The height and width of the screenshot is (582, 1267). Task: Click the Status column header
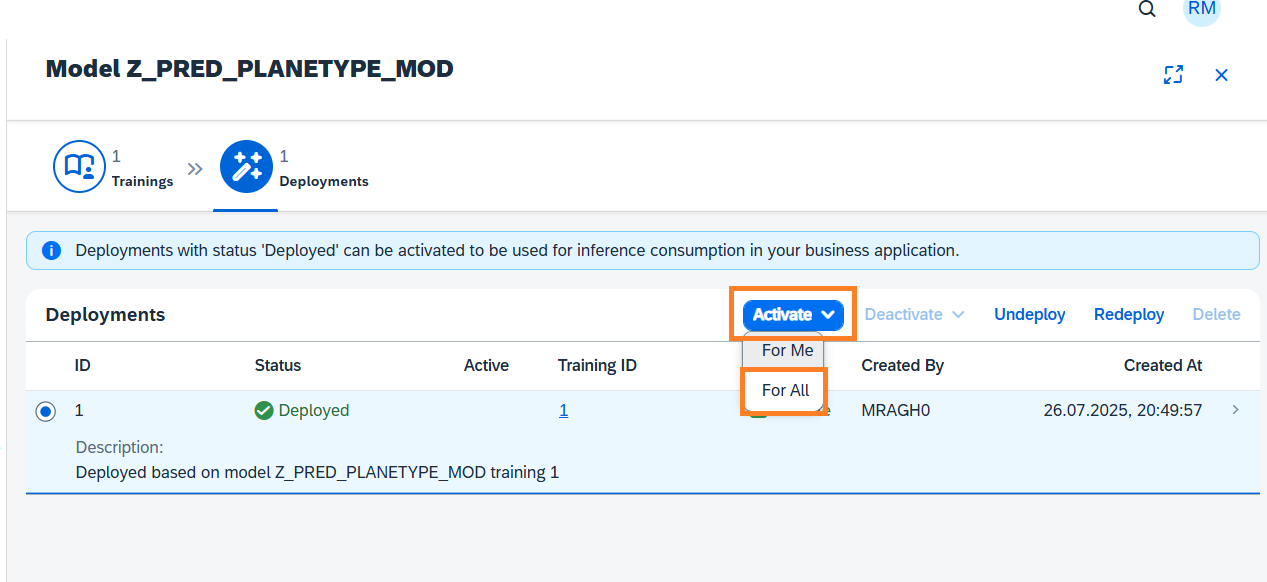(278, 366)
